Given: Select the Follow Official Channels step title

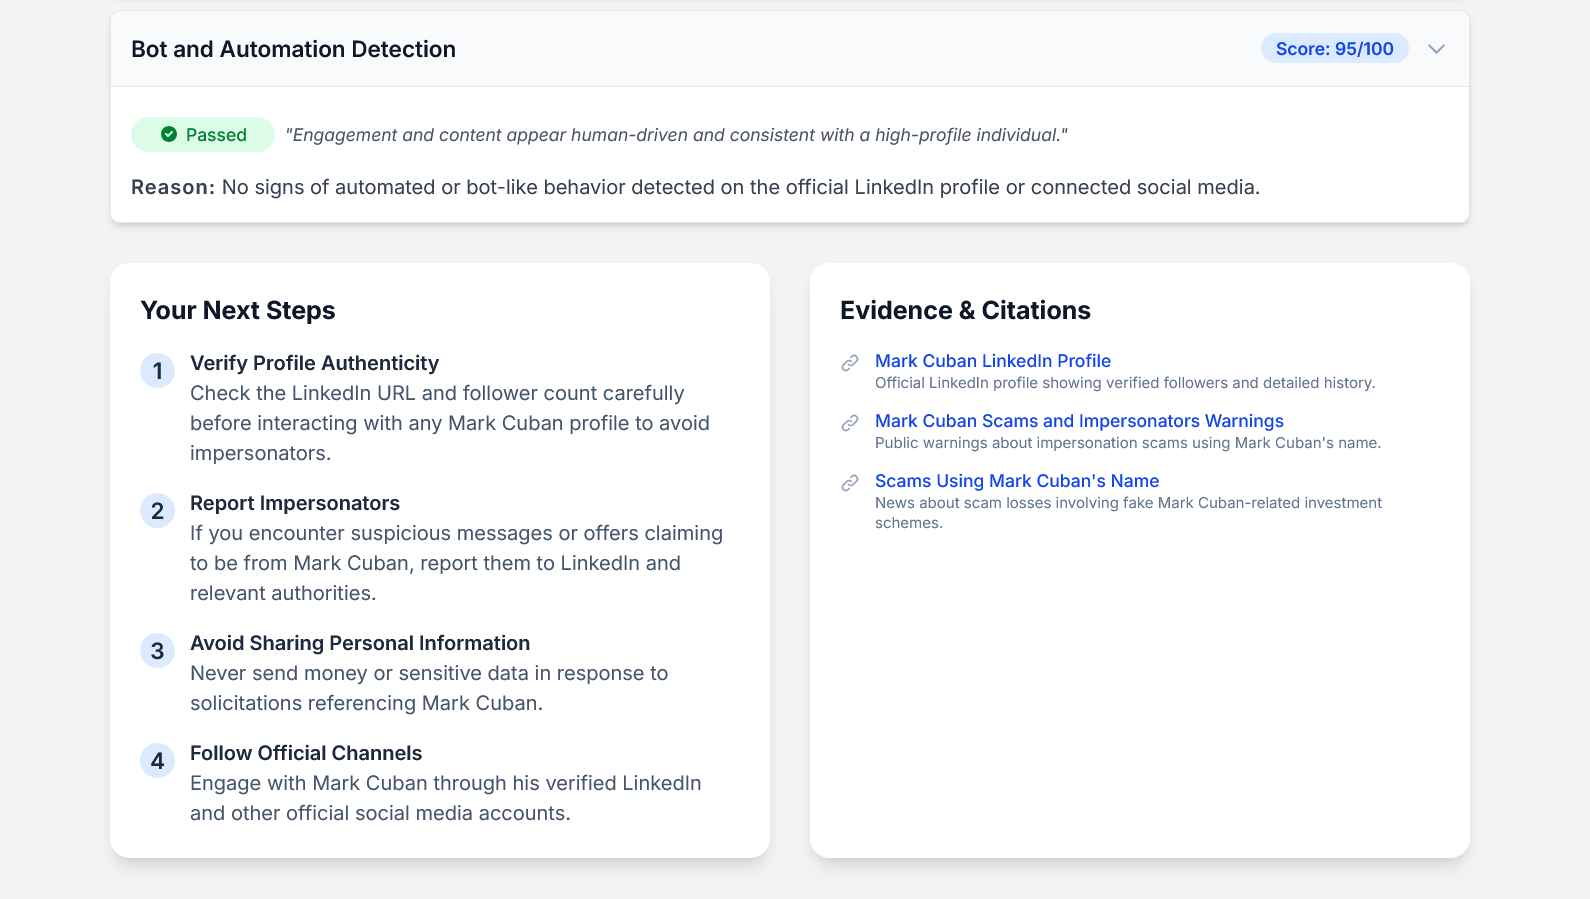Looking at the screenshot, I should [305, 753].
